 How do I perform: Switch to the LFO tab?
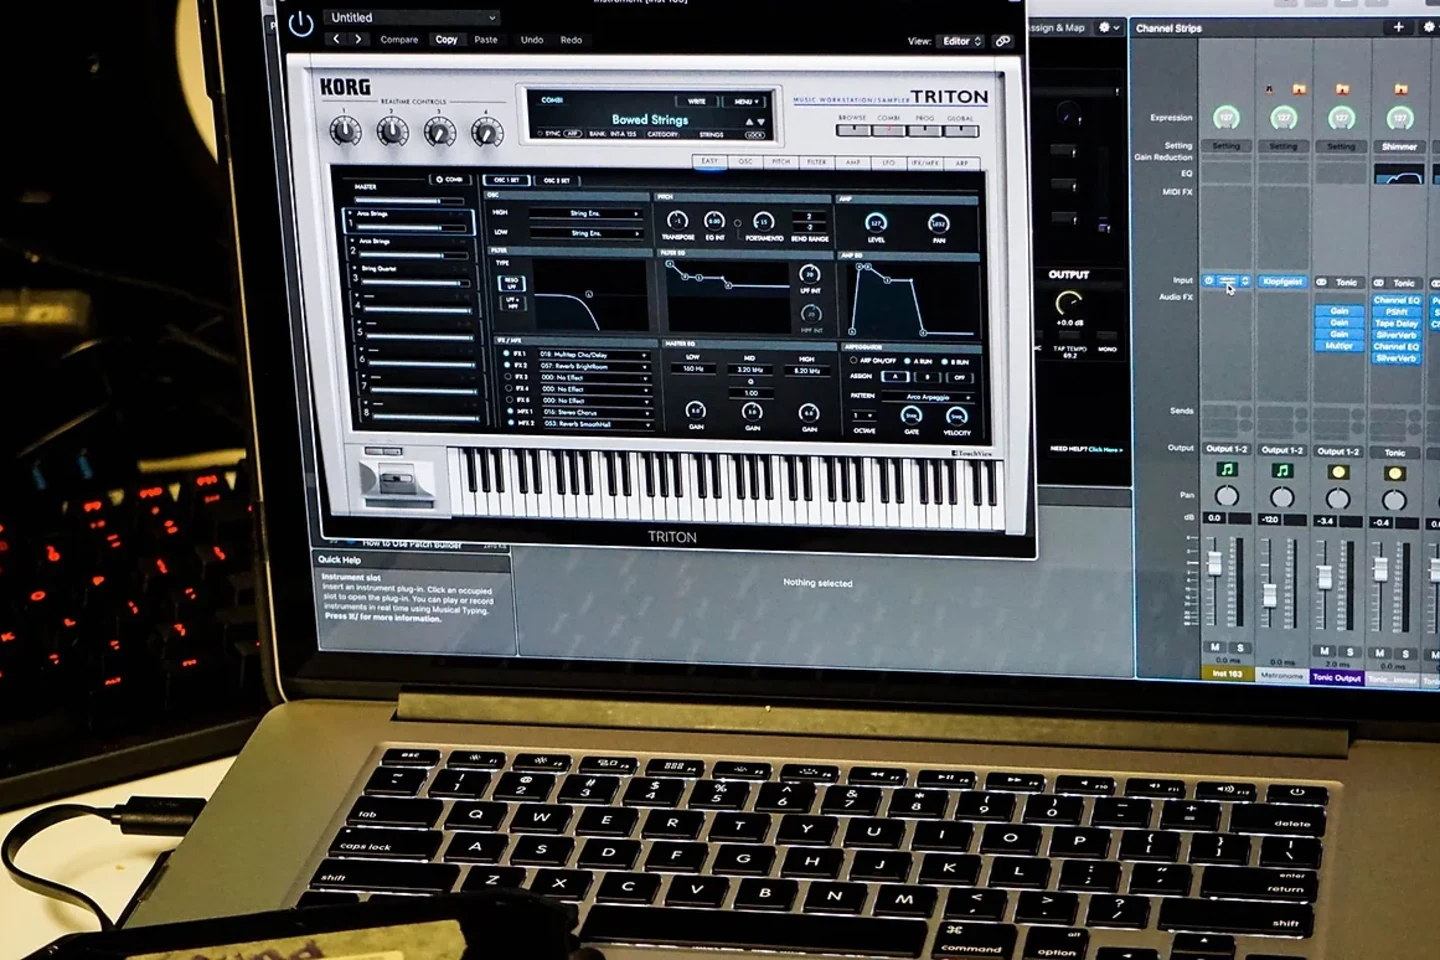tap(888, 162)
